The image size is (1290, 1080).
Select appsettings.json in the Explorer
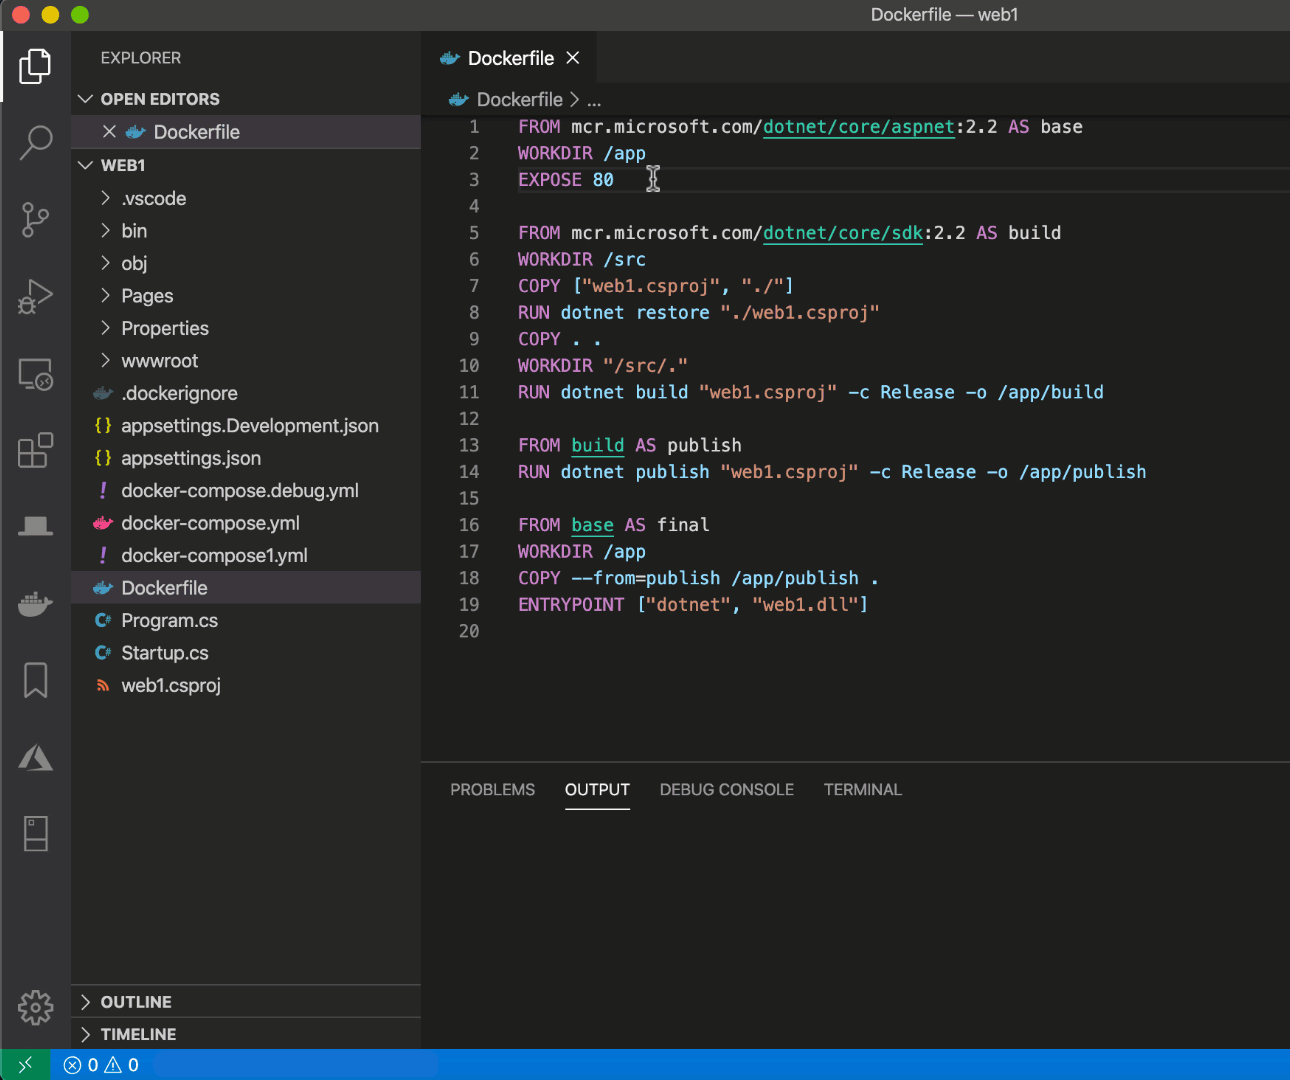(x=190, y=458)
